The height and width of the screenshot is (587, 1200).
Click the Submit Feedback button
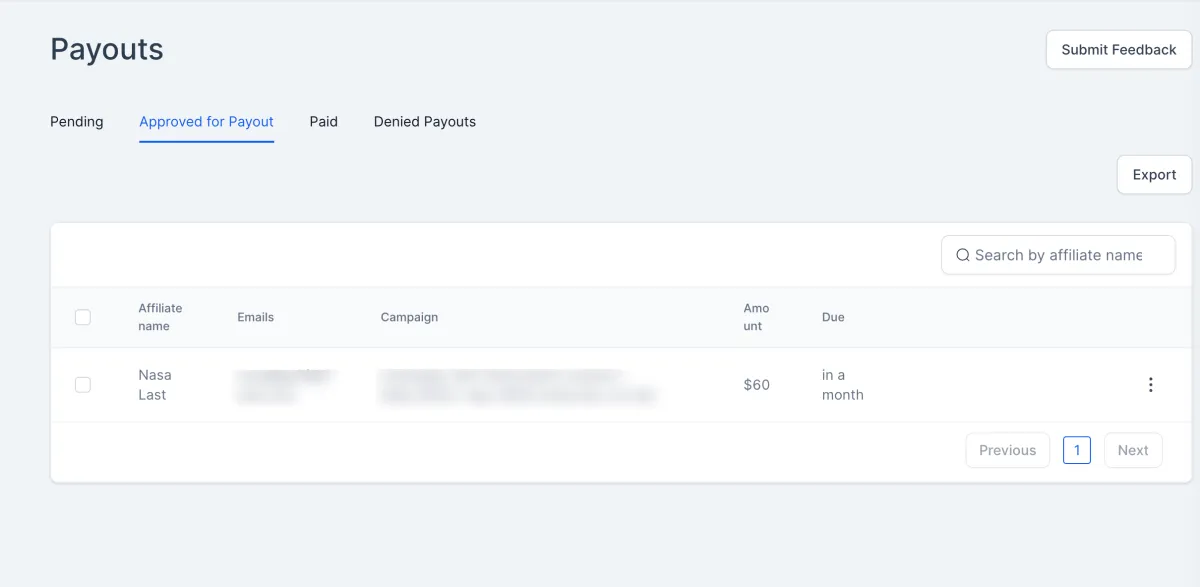click(1118, 50)
